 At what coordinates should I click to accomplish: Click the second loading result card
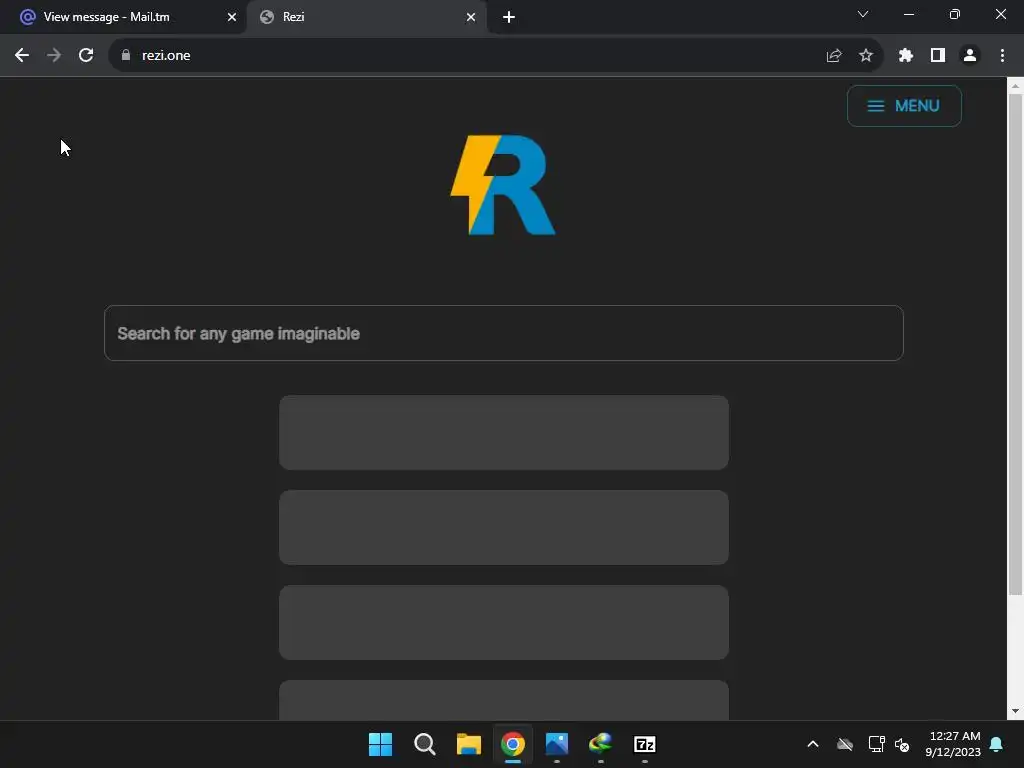pyautogui.click(x=504, y=527)
